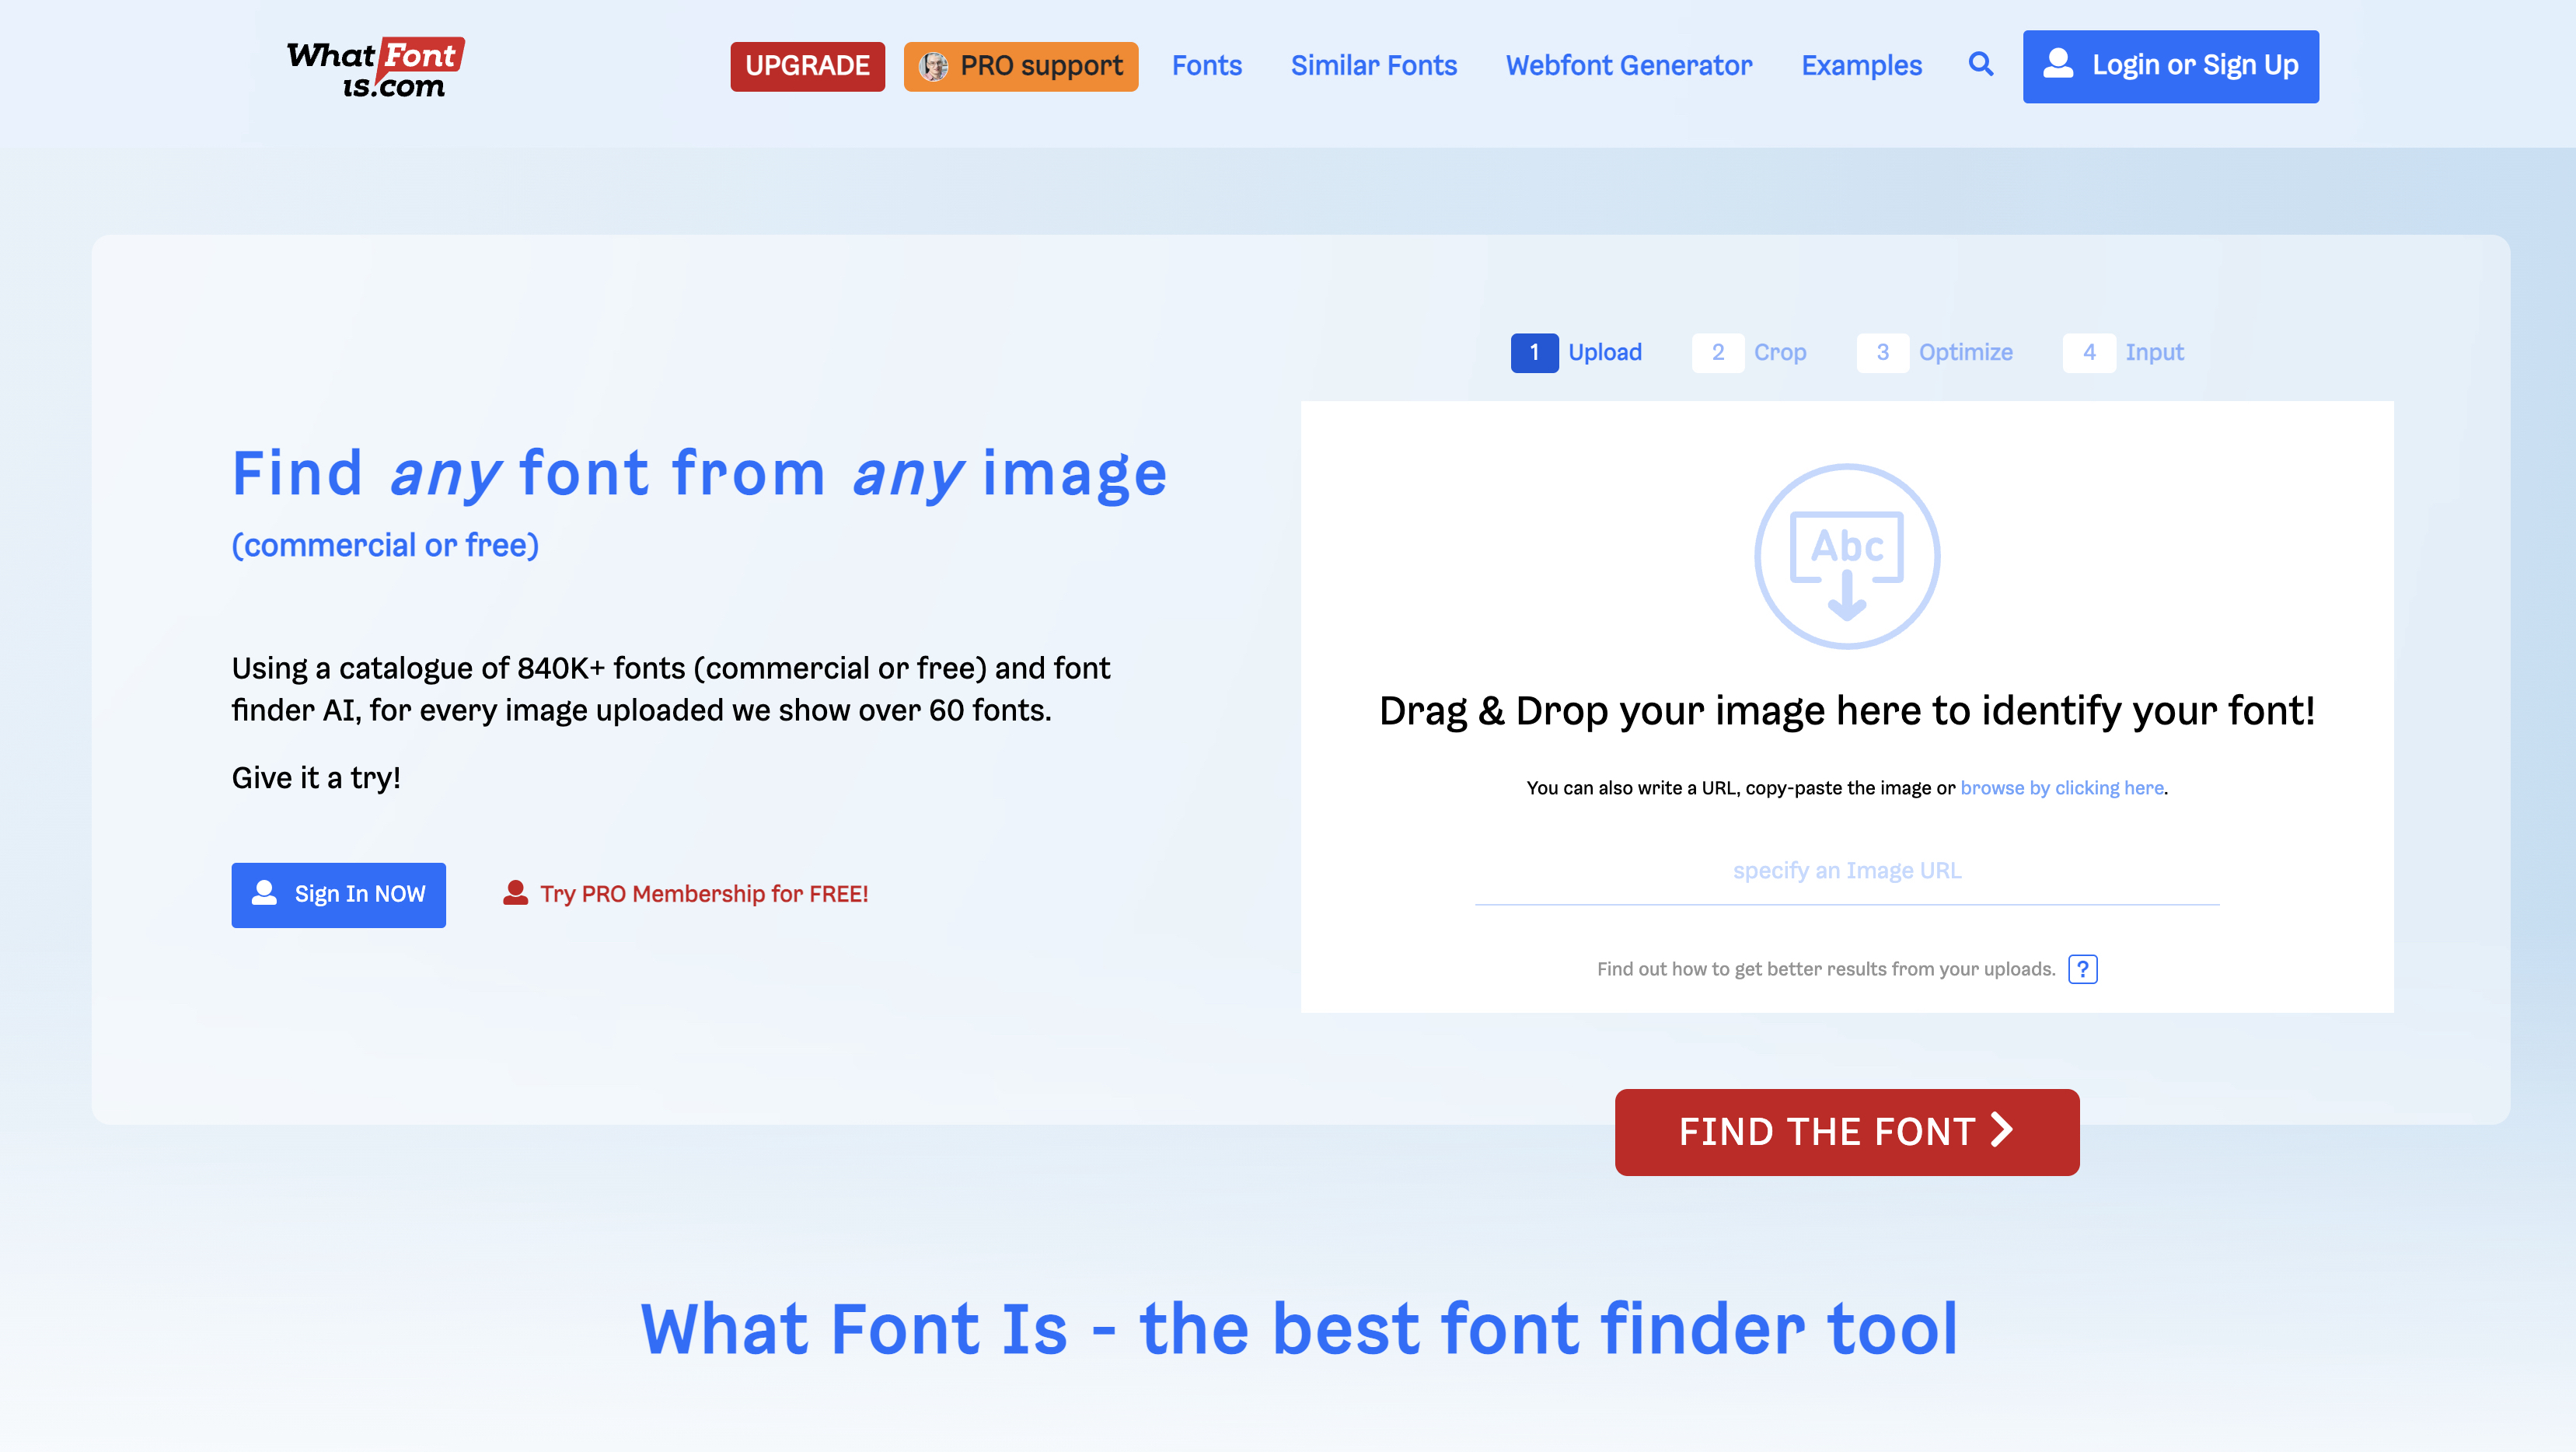Open the question mark help icon

[x=2083, y=969]
